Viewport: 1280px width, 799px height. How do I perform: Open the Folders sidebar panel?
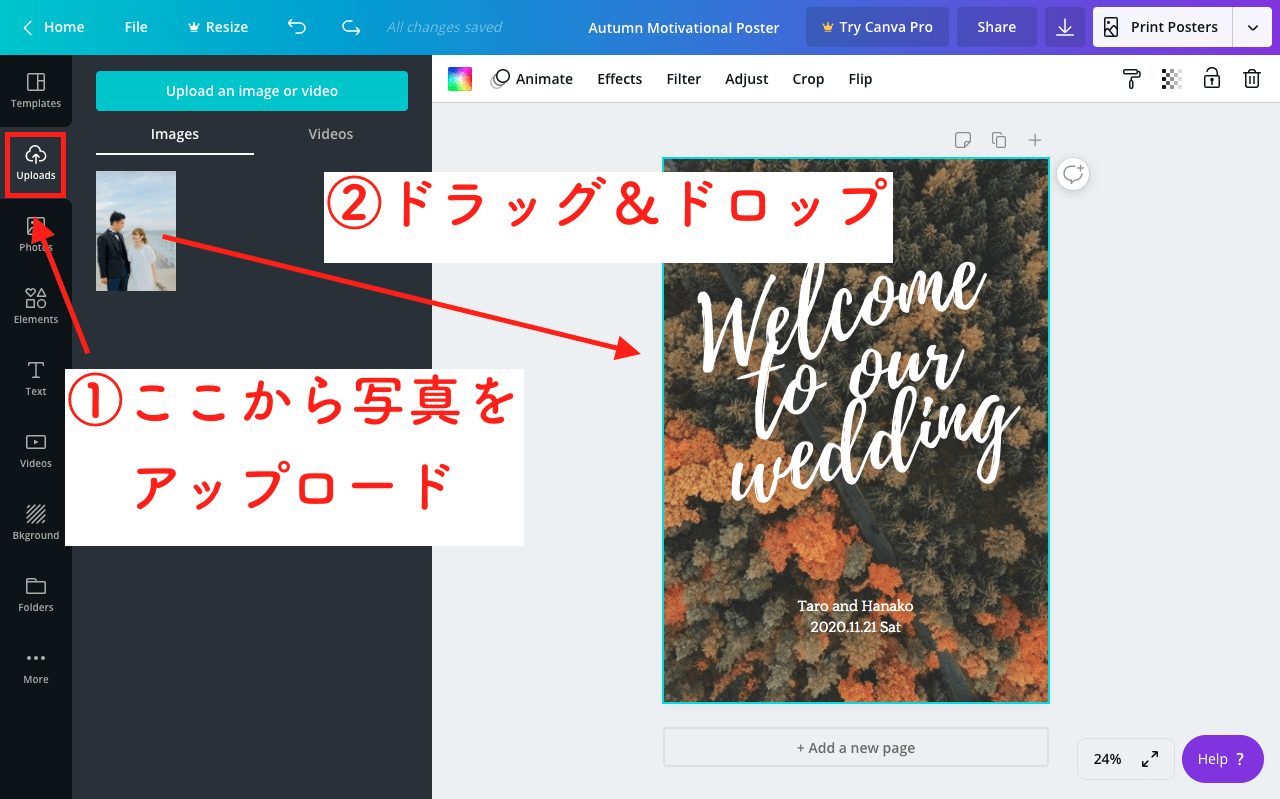pyautogui.click(x=36, y=594)
